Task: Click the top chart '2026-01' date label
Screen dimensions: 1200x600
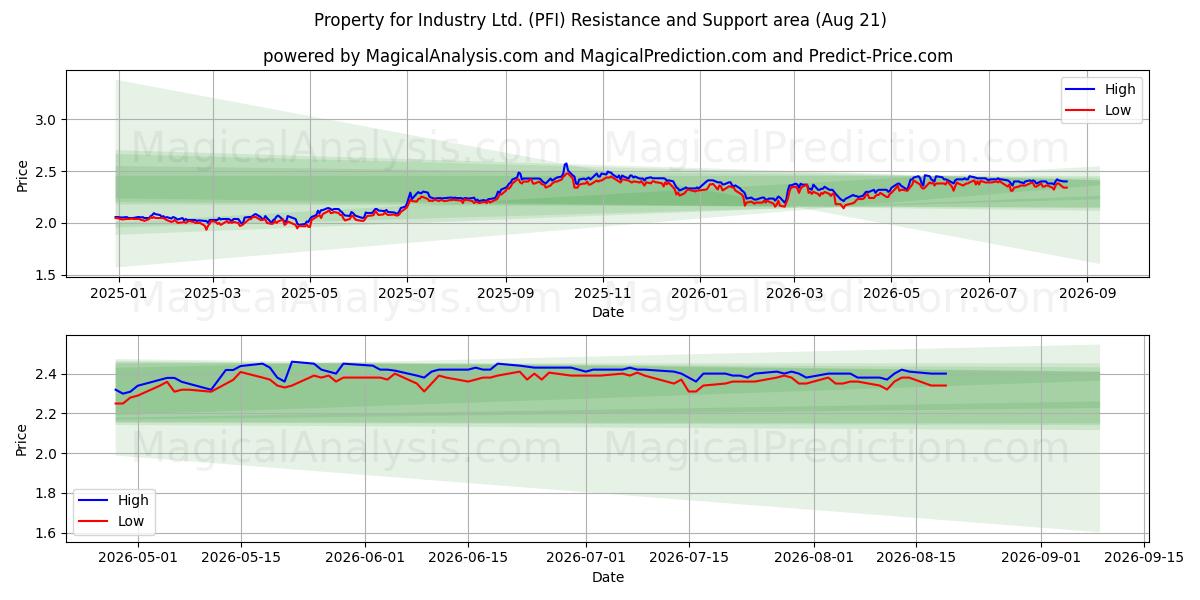Action: [x=699, y=294]
